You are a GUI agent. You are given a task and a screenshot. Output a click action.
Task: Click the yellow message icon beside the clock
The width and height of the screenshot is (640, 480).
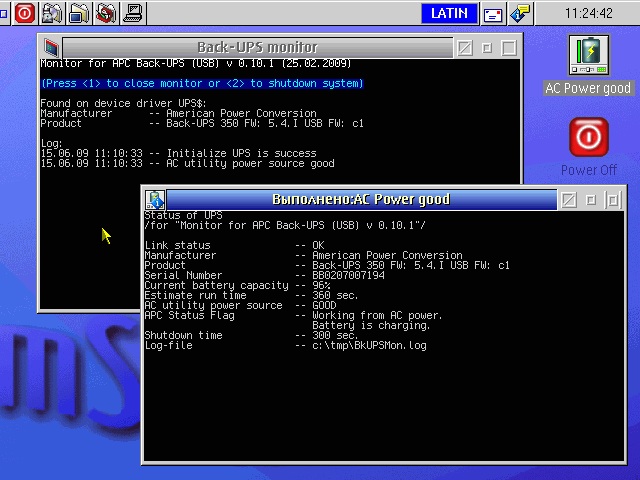[x=519, y=13]
